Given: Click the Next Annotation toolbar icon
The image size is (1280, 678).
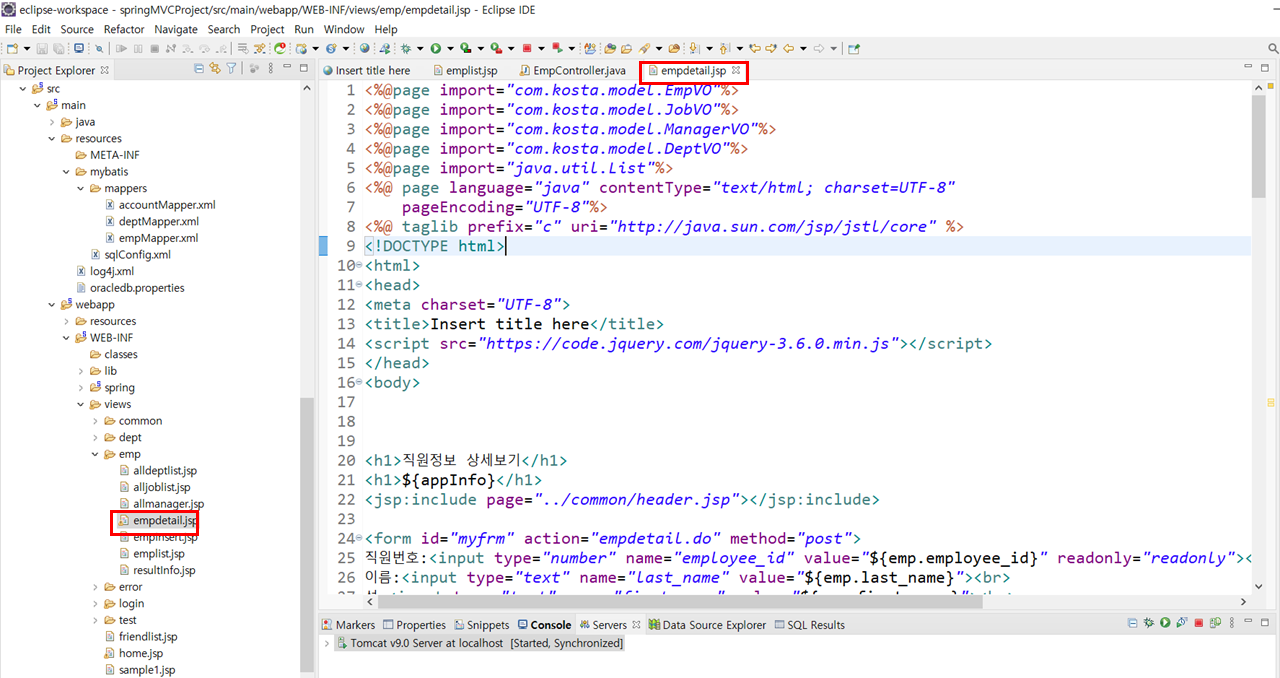Looking at the screenshot, I should 693,48.
